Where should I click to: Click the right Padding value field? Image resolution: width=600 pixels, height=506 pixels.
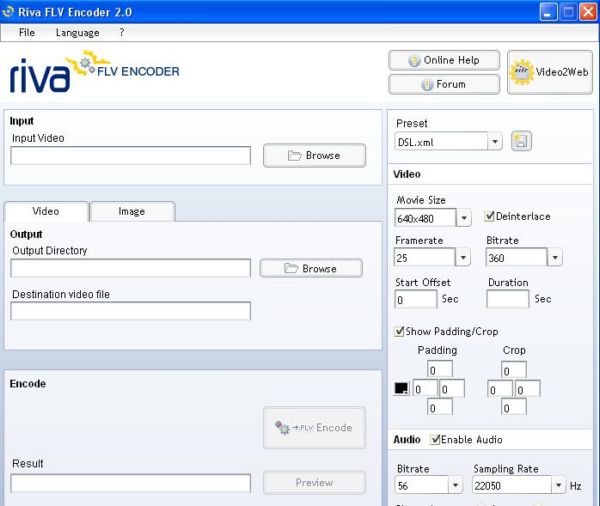(452, 389)
